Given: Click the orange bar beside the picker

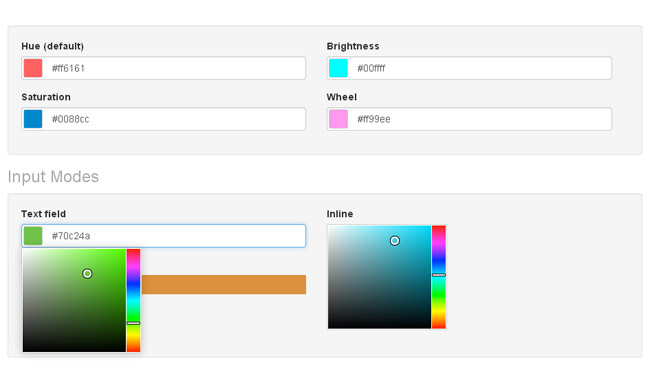Looking at the screenshot, I should [x=224, y=284].
